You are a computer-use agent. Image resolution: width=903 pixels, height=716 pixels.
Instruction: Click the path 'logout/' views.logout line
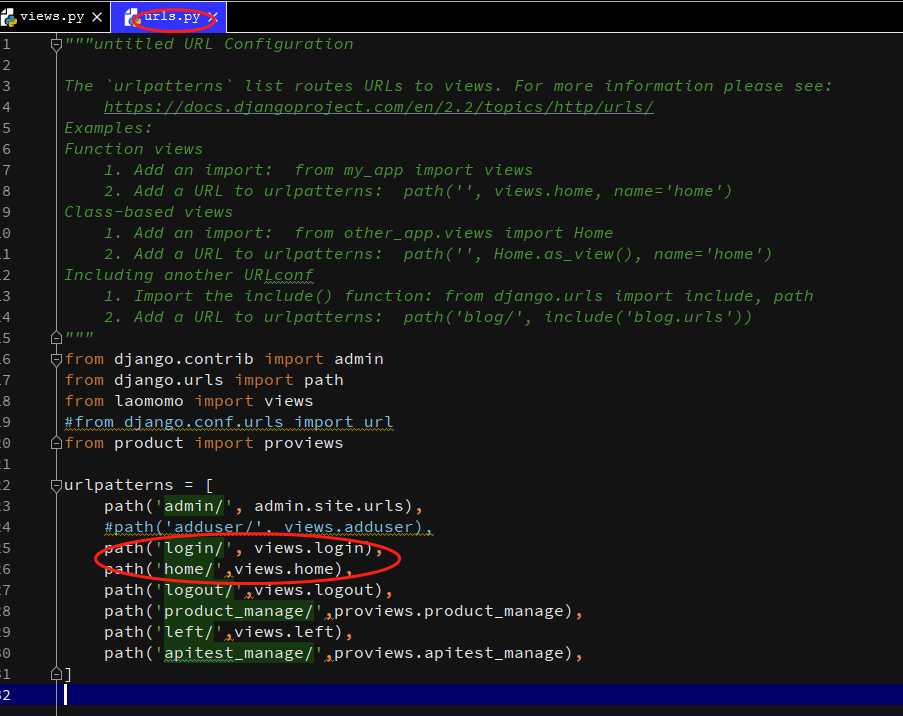(248, 590)
